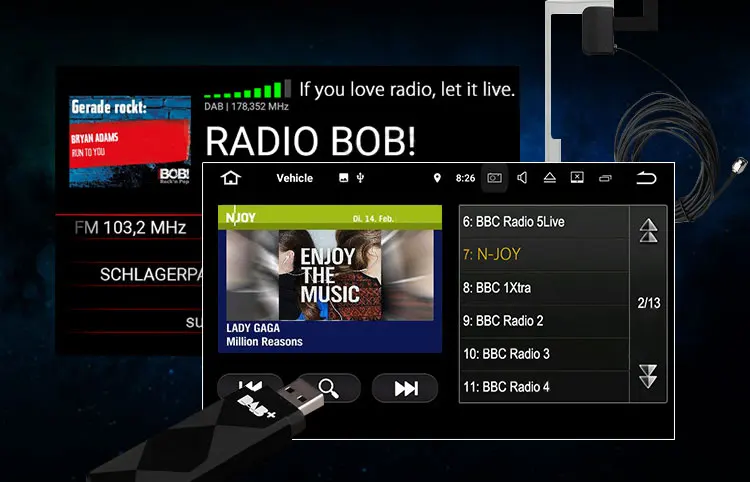Select station 7: N-JOY
This screenshot has height=482, width=750.
pyautogui.click(x=544, y=254)
